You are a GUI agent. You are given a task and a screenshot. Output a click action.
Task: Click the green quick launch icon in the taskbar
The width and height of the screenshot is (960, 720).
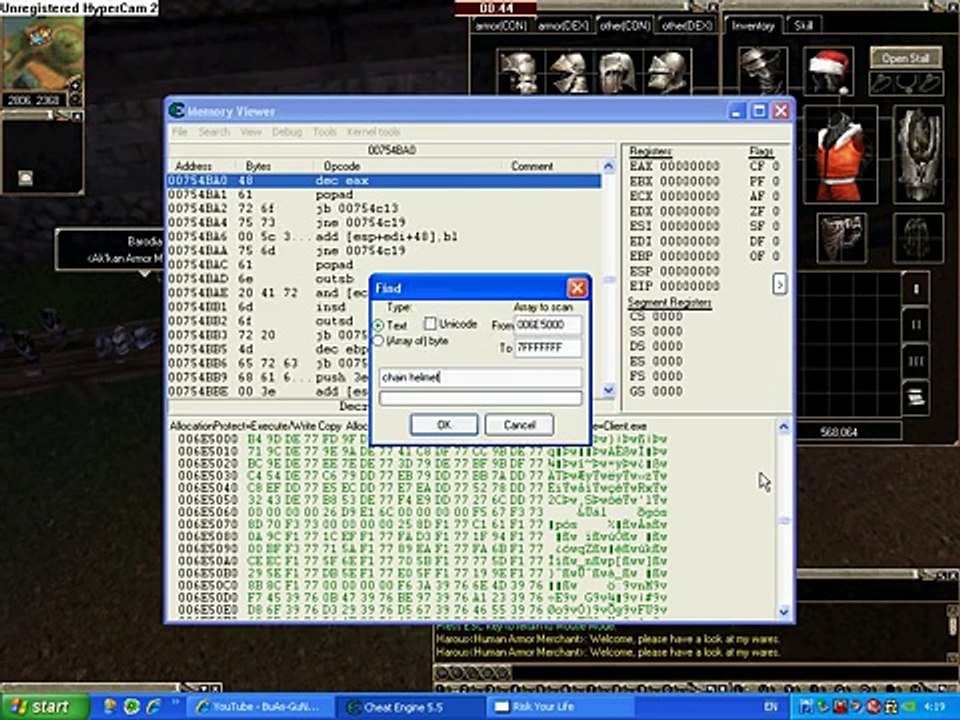pos(132,707)
